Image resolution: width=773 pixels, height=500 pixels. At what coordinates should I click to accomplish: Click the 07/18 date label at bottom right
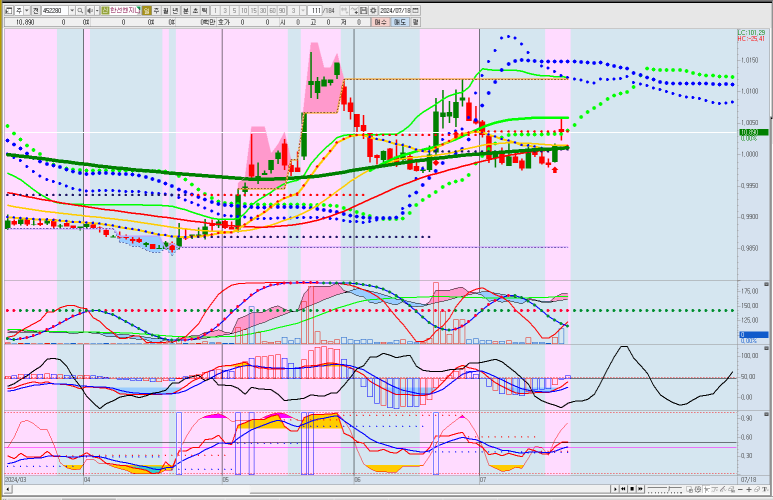tap(748, 479)
